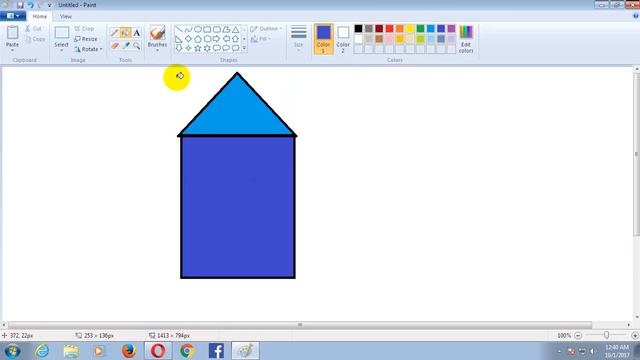
Task: Choose the Rectangle shape
Action: click(207, 30)
